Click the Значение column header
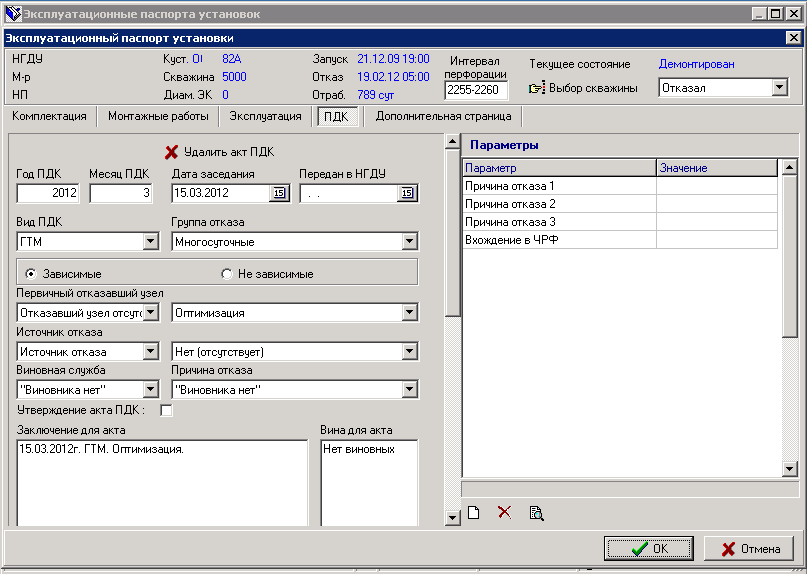The width and height of the screenshot is (807, 574). pos(717,168)
